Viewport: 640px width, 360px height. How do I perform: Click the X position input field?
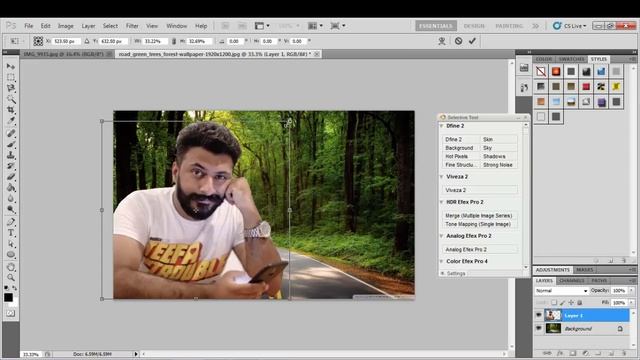[66, 41]
